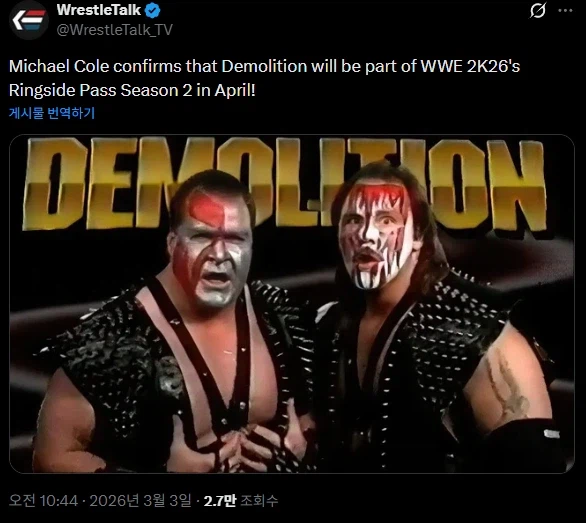This screenshot has width=586, height=523.
Task: Click the 2026년 3월 3일 date
Action: [140, 500]
